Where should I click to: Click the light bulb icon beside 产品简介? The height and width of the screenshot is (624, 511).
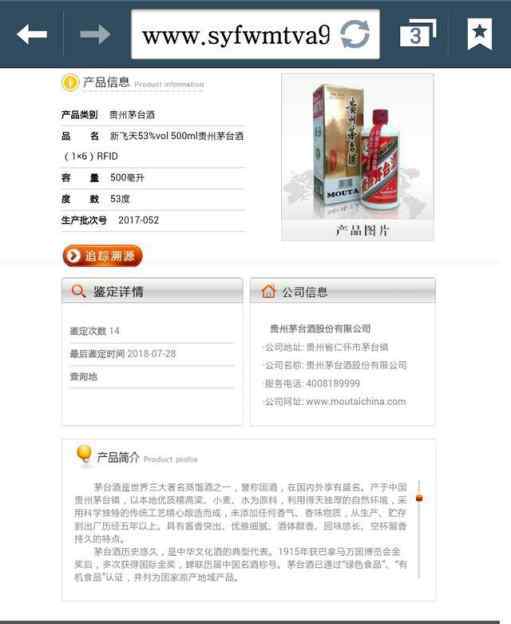point(84,455)
